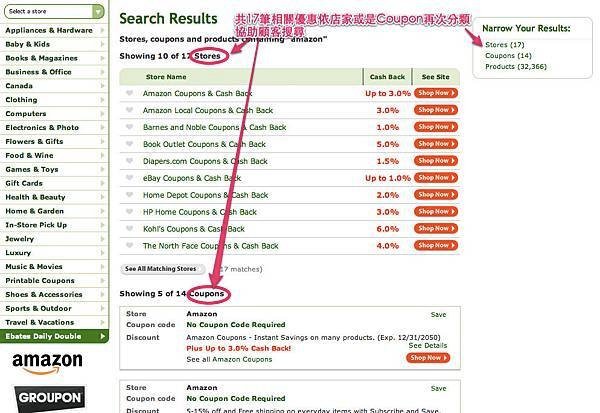The image size is (600, 413).
Task: Click the Amazon logo in sidebar
Action: (x=47, y=363)
